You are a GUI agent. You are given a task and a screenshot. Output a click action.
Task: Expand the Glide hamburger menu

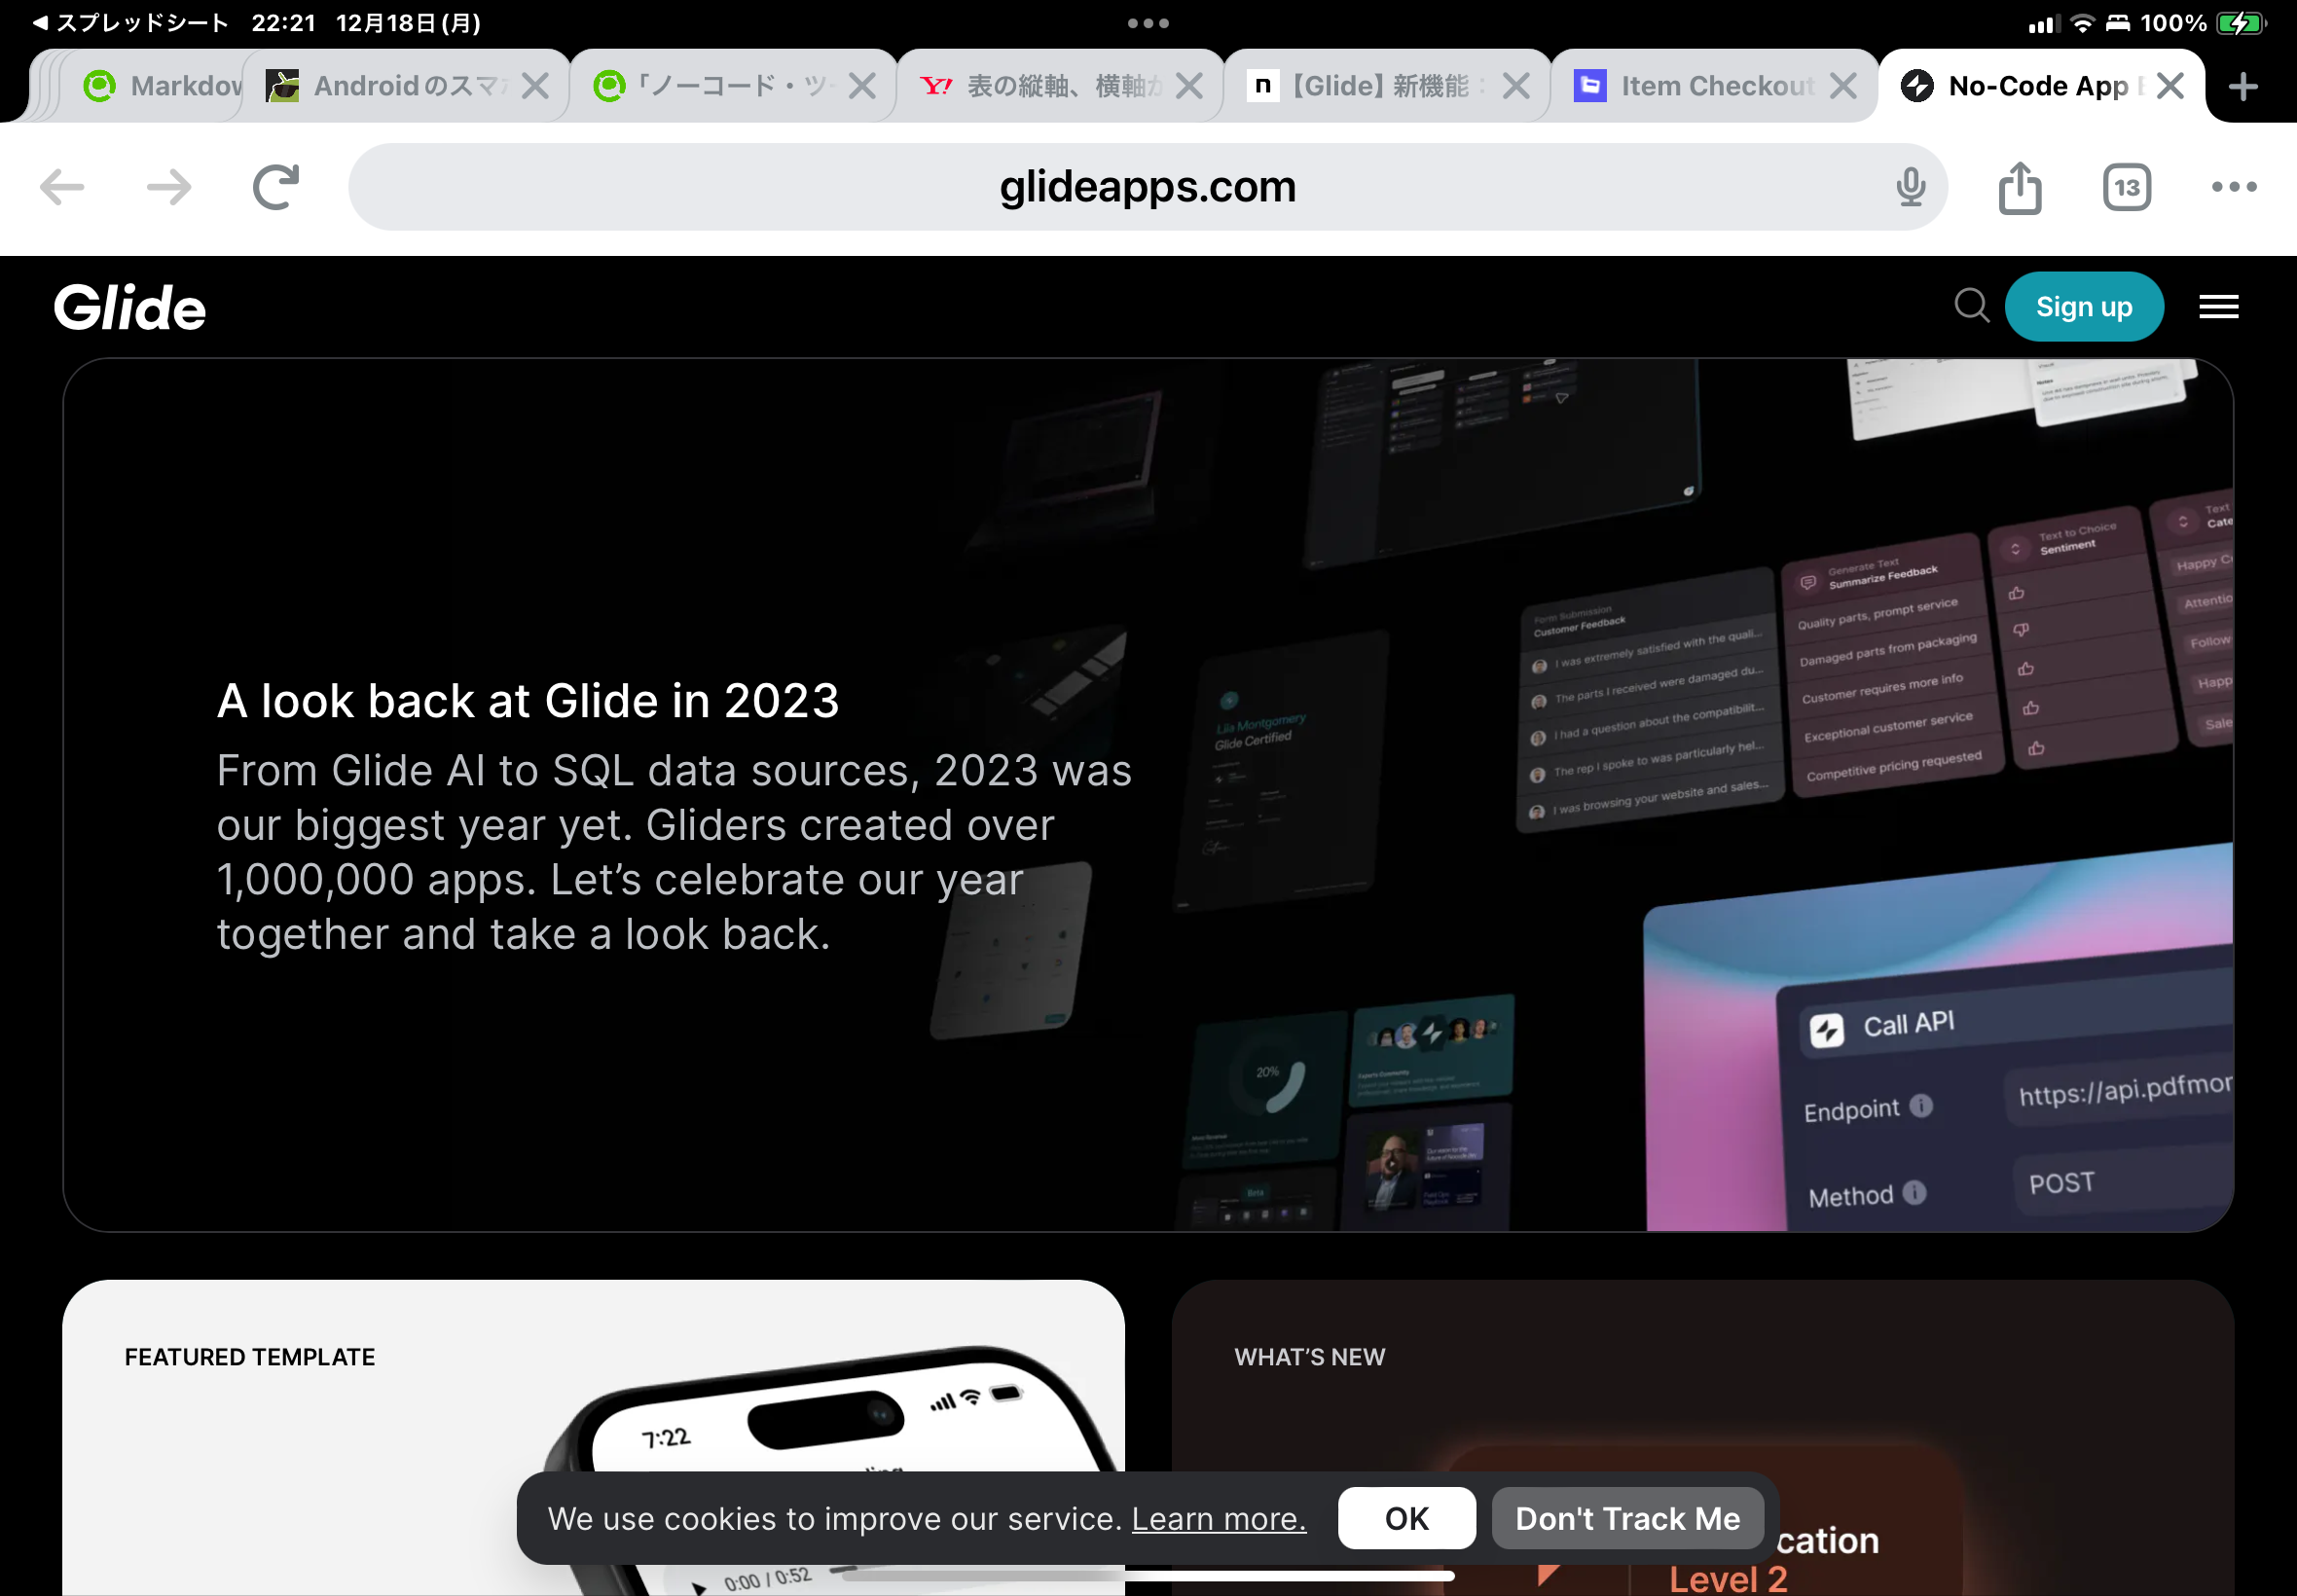pos(2218,307)
